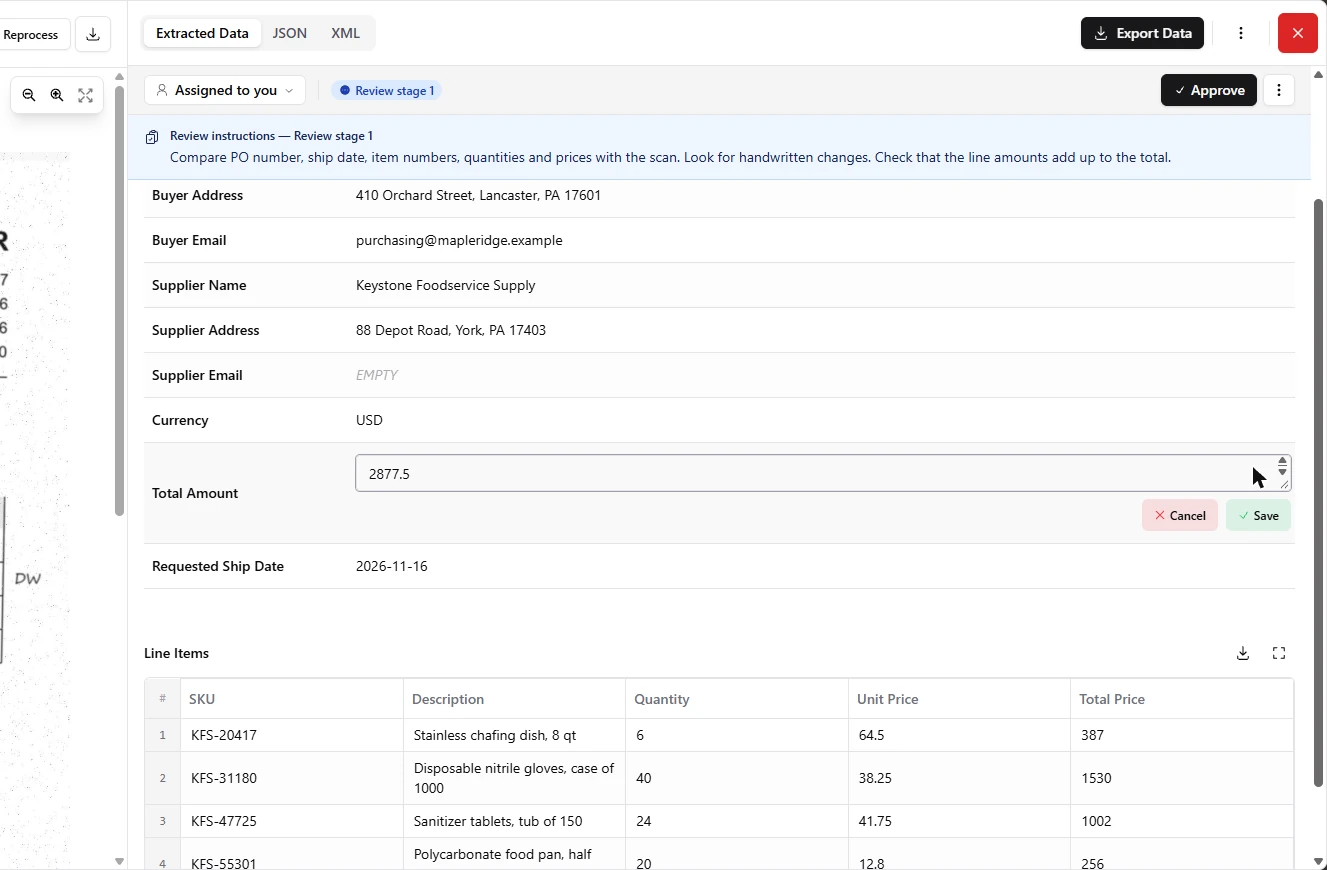
Task: Save the Total Amount edit
Action: pyautogui.click(x=1258, y=515)
